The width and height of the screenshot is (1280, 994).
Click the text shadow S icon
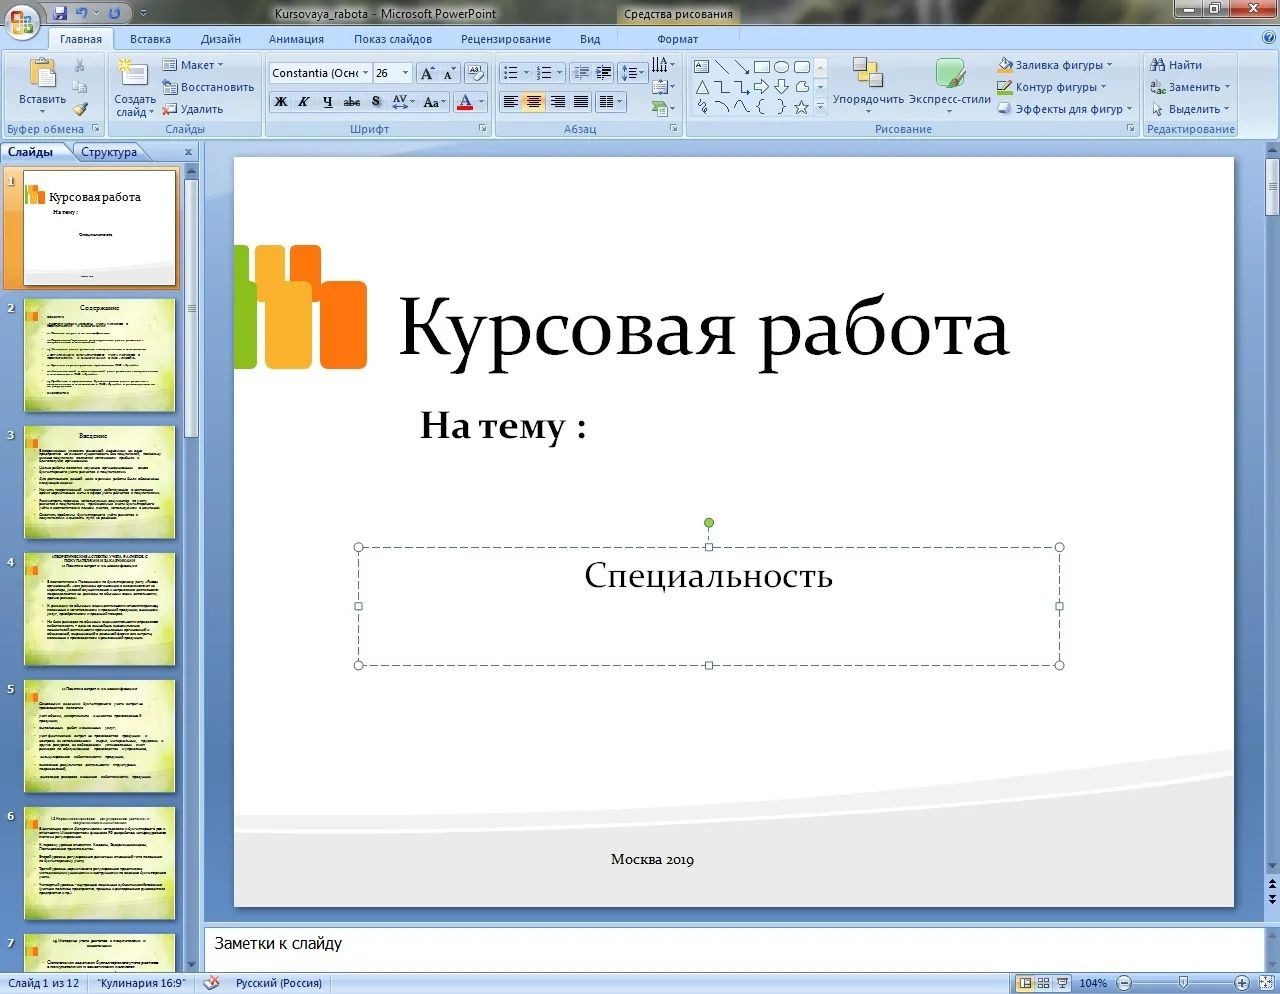tap(376, 102)
